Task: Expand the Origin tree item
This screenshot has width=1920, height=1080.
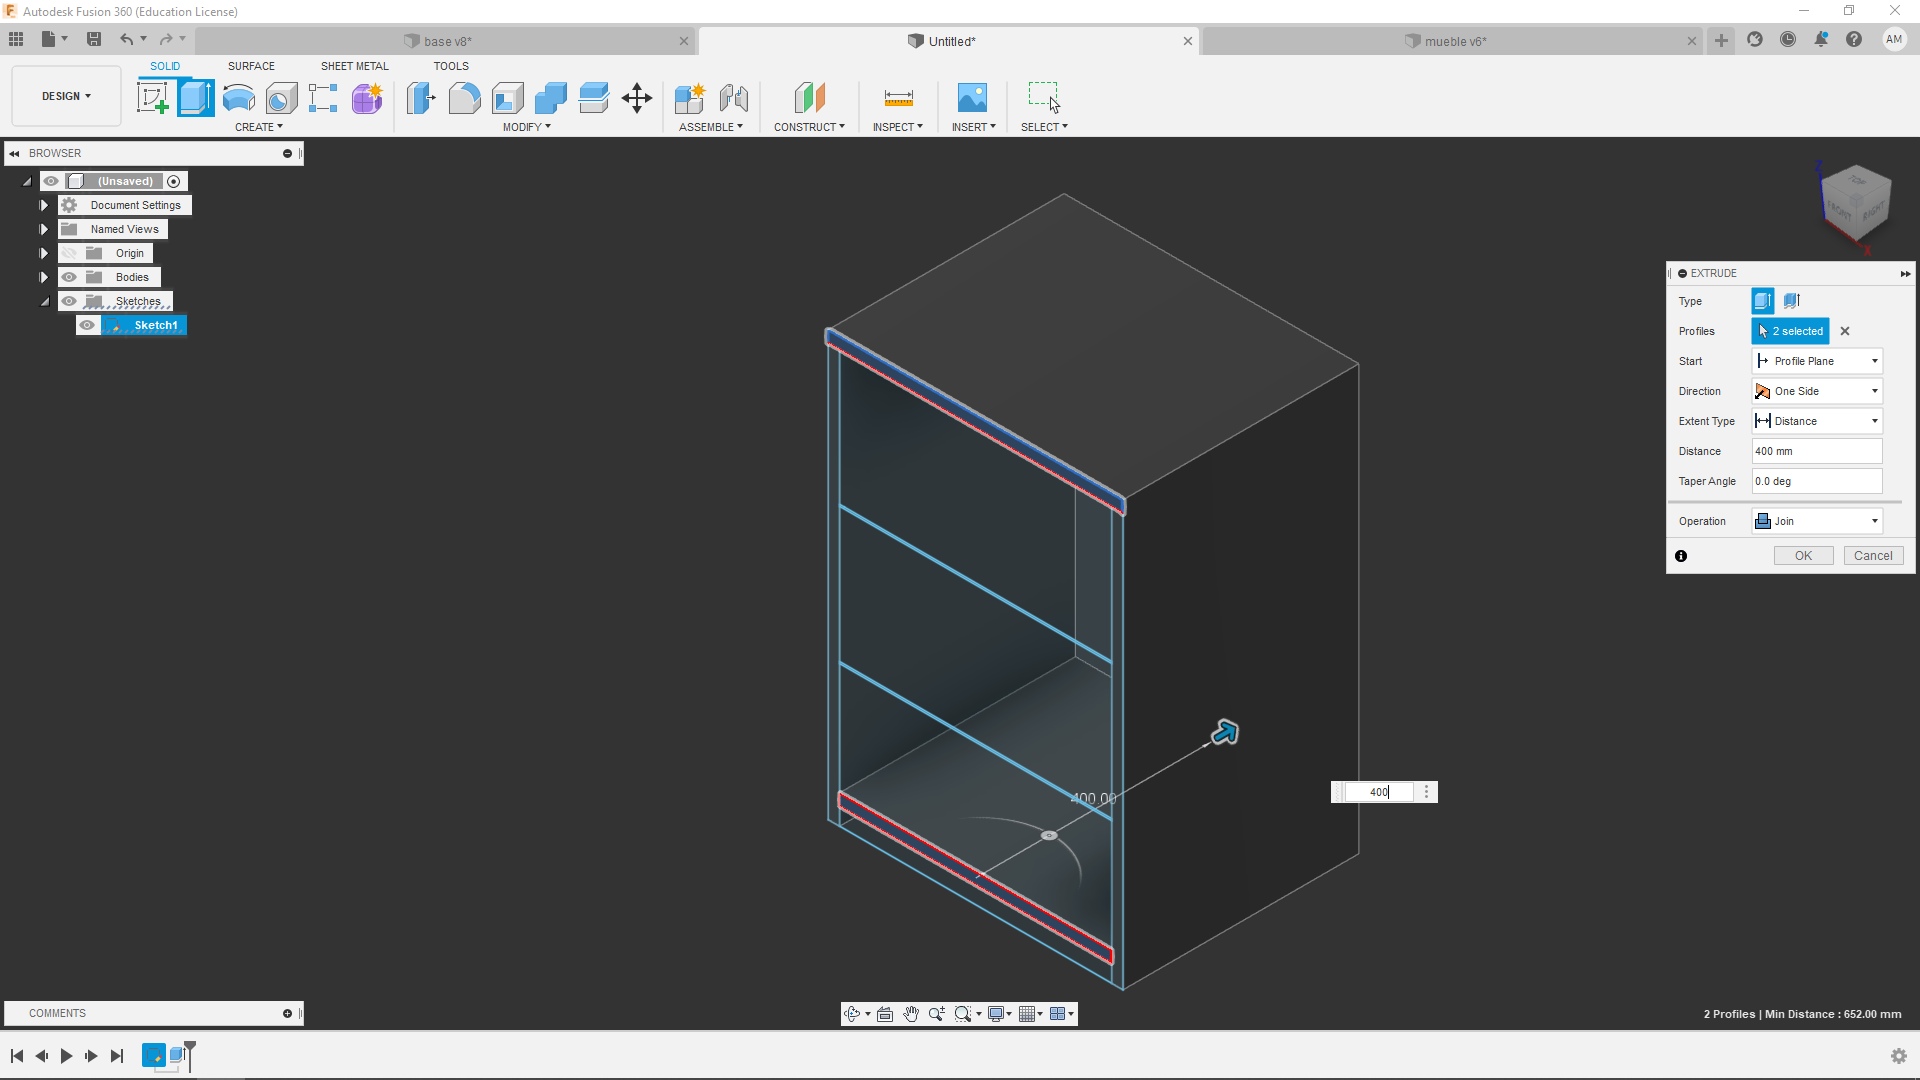Action: [44, 252]
